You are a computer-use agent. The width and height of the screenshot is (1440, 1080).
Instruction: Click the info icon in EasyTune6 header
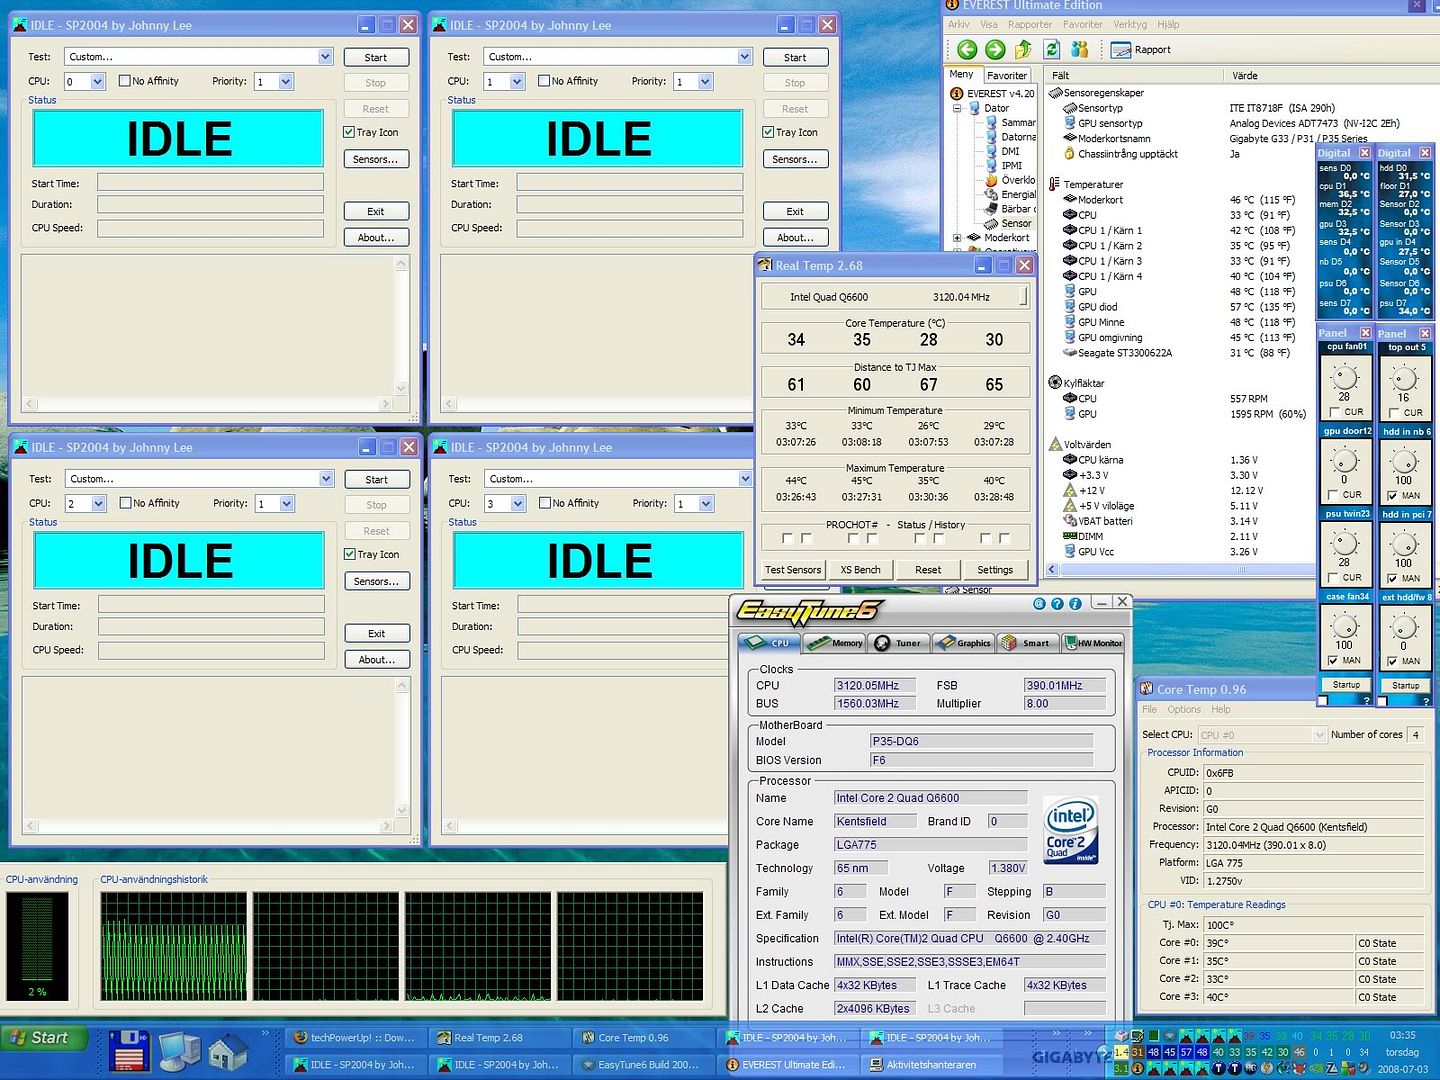tap(1075, 603)
